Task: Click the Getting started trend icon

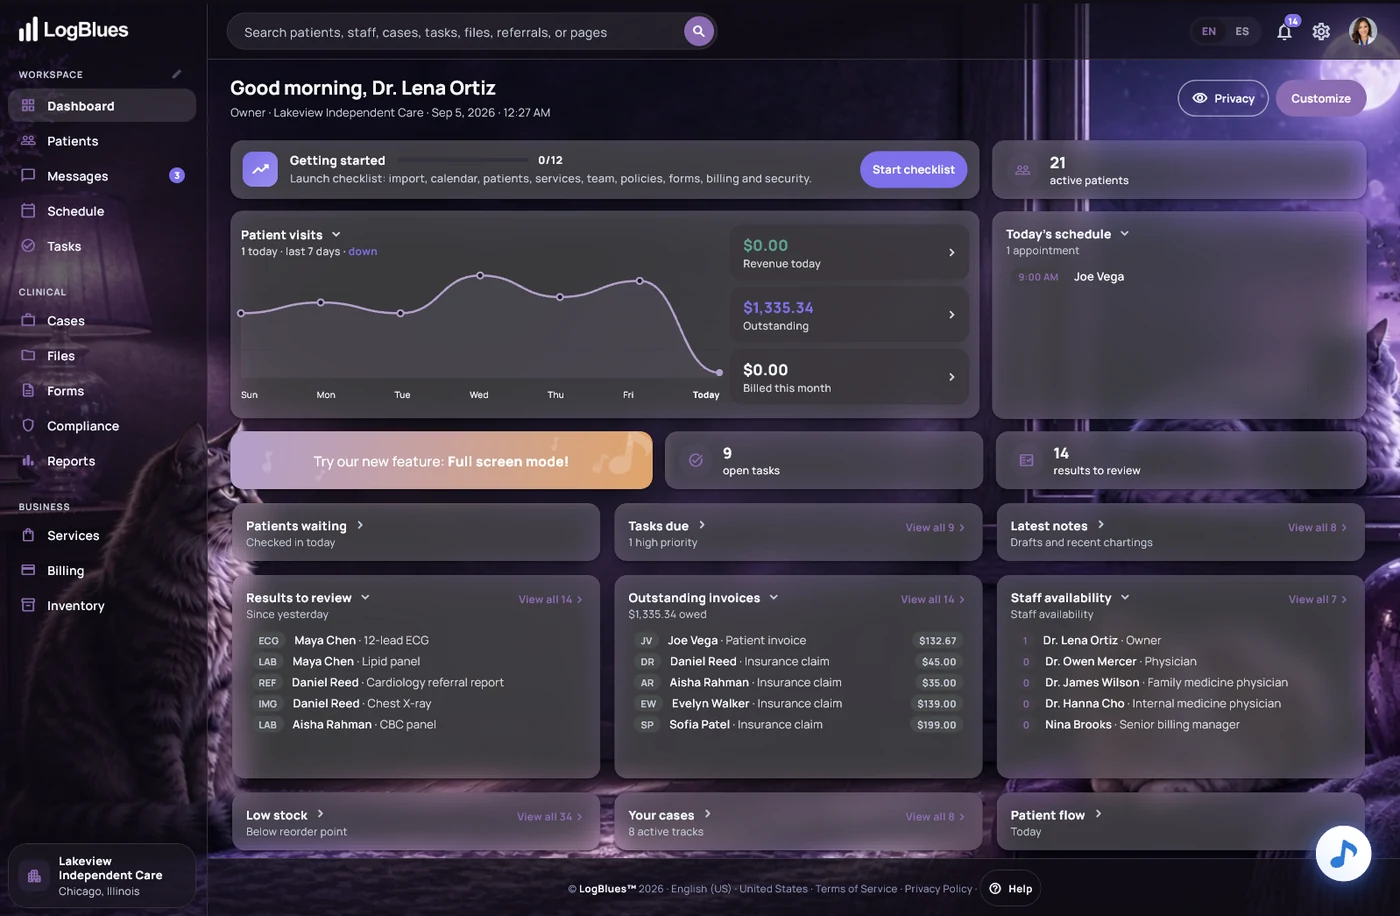Action: coord(260,169)
